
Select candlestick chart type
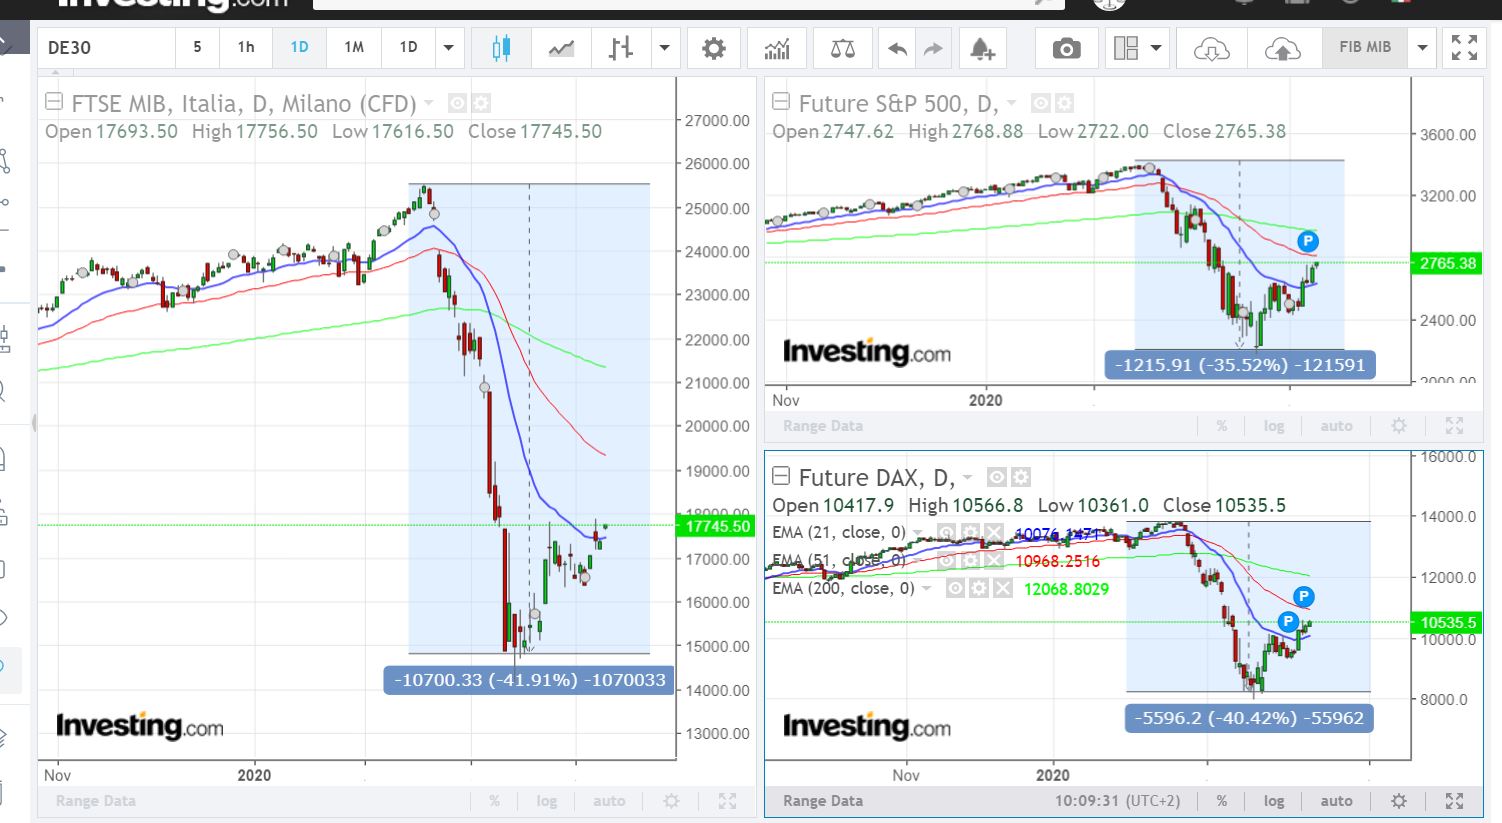[501, 48]
